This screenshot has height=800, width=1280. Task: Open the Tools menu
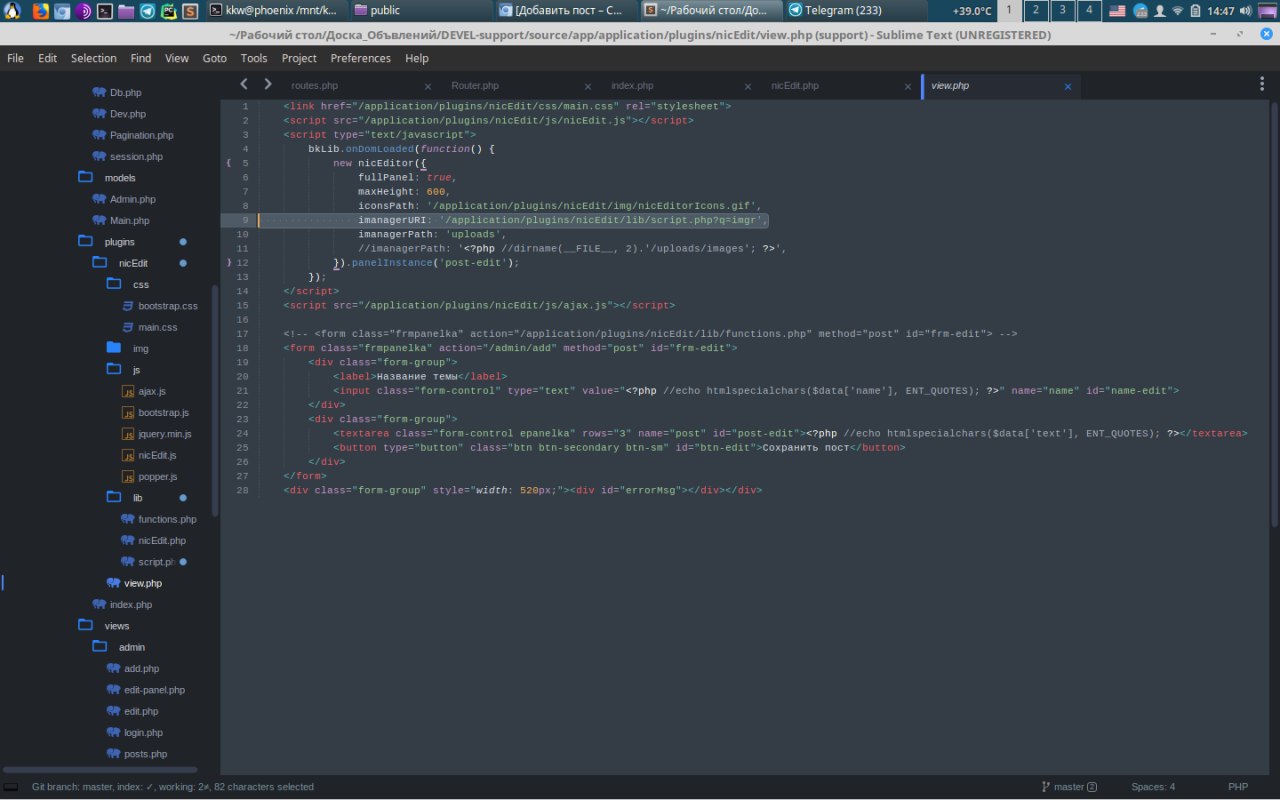(254, 58)
